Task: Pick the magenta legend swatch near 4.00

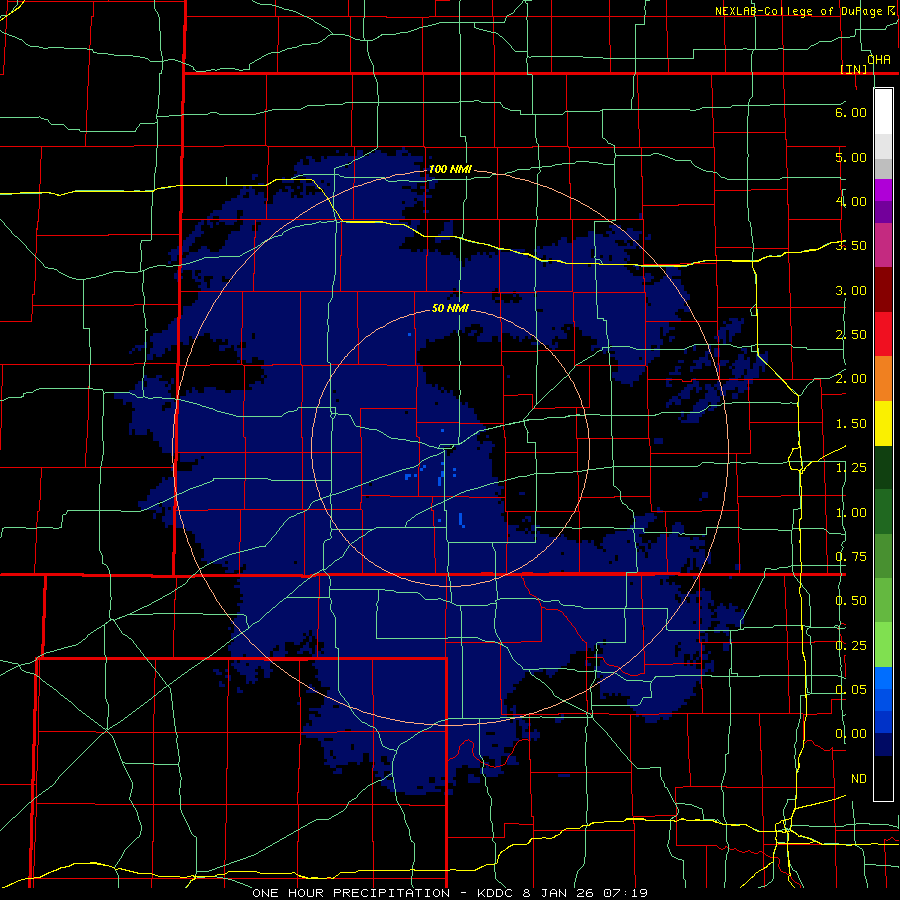Action: 883,190
